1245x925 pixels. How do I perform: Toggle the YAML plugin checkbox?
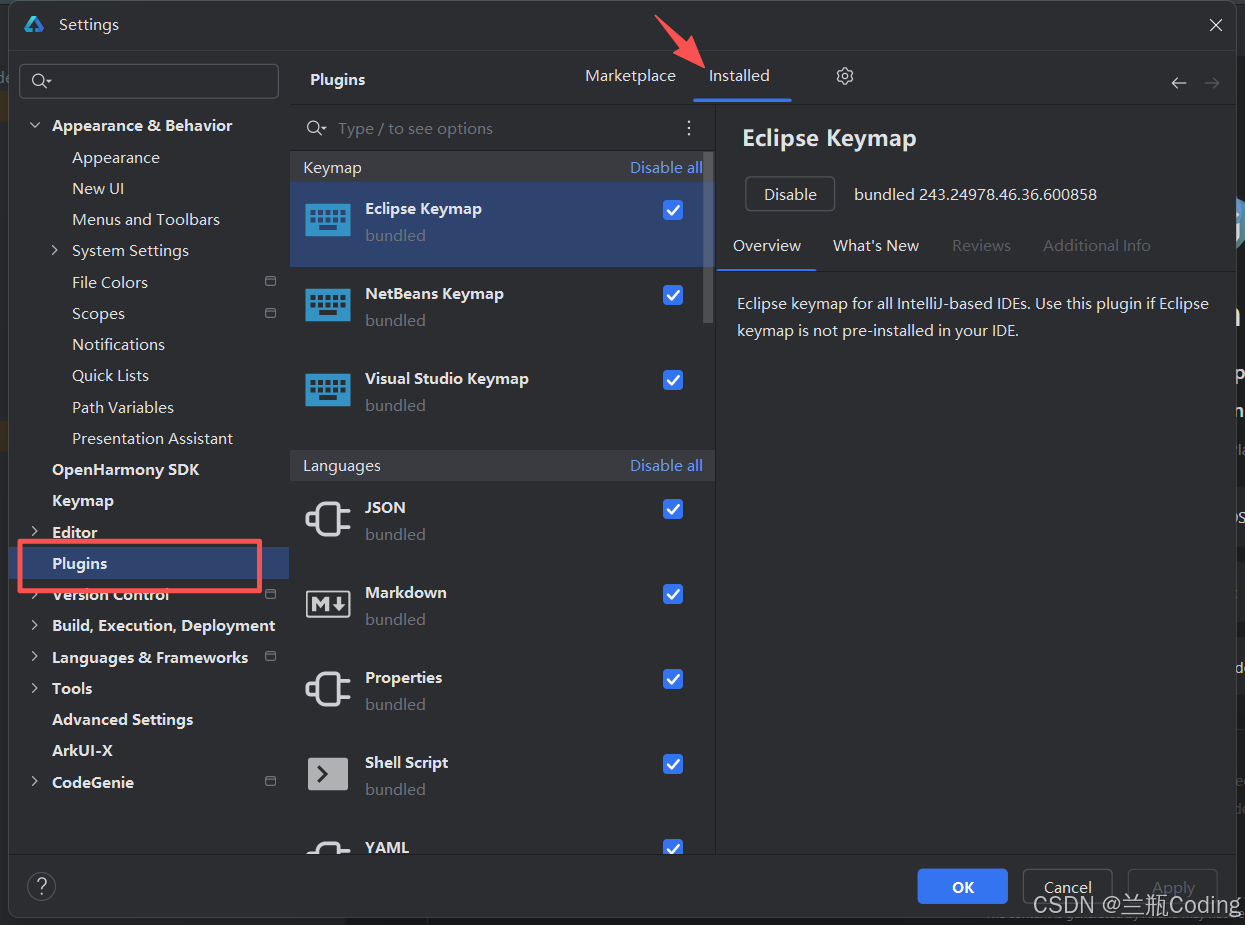point(673,847)
